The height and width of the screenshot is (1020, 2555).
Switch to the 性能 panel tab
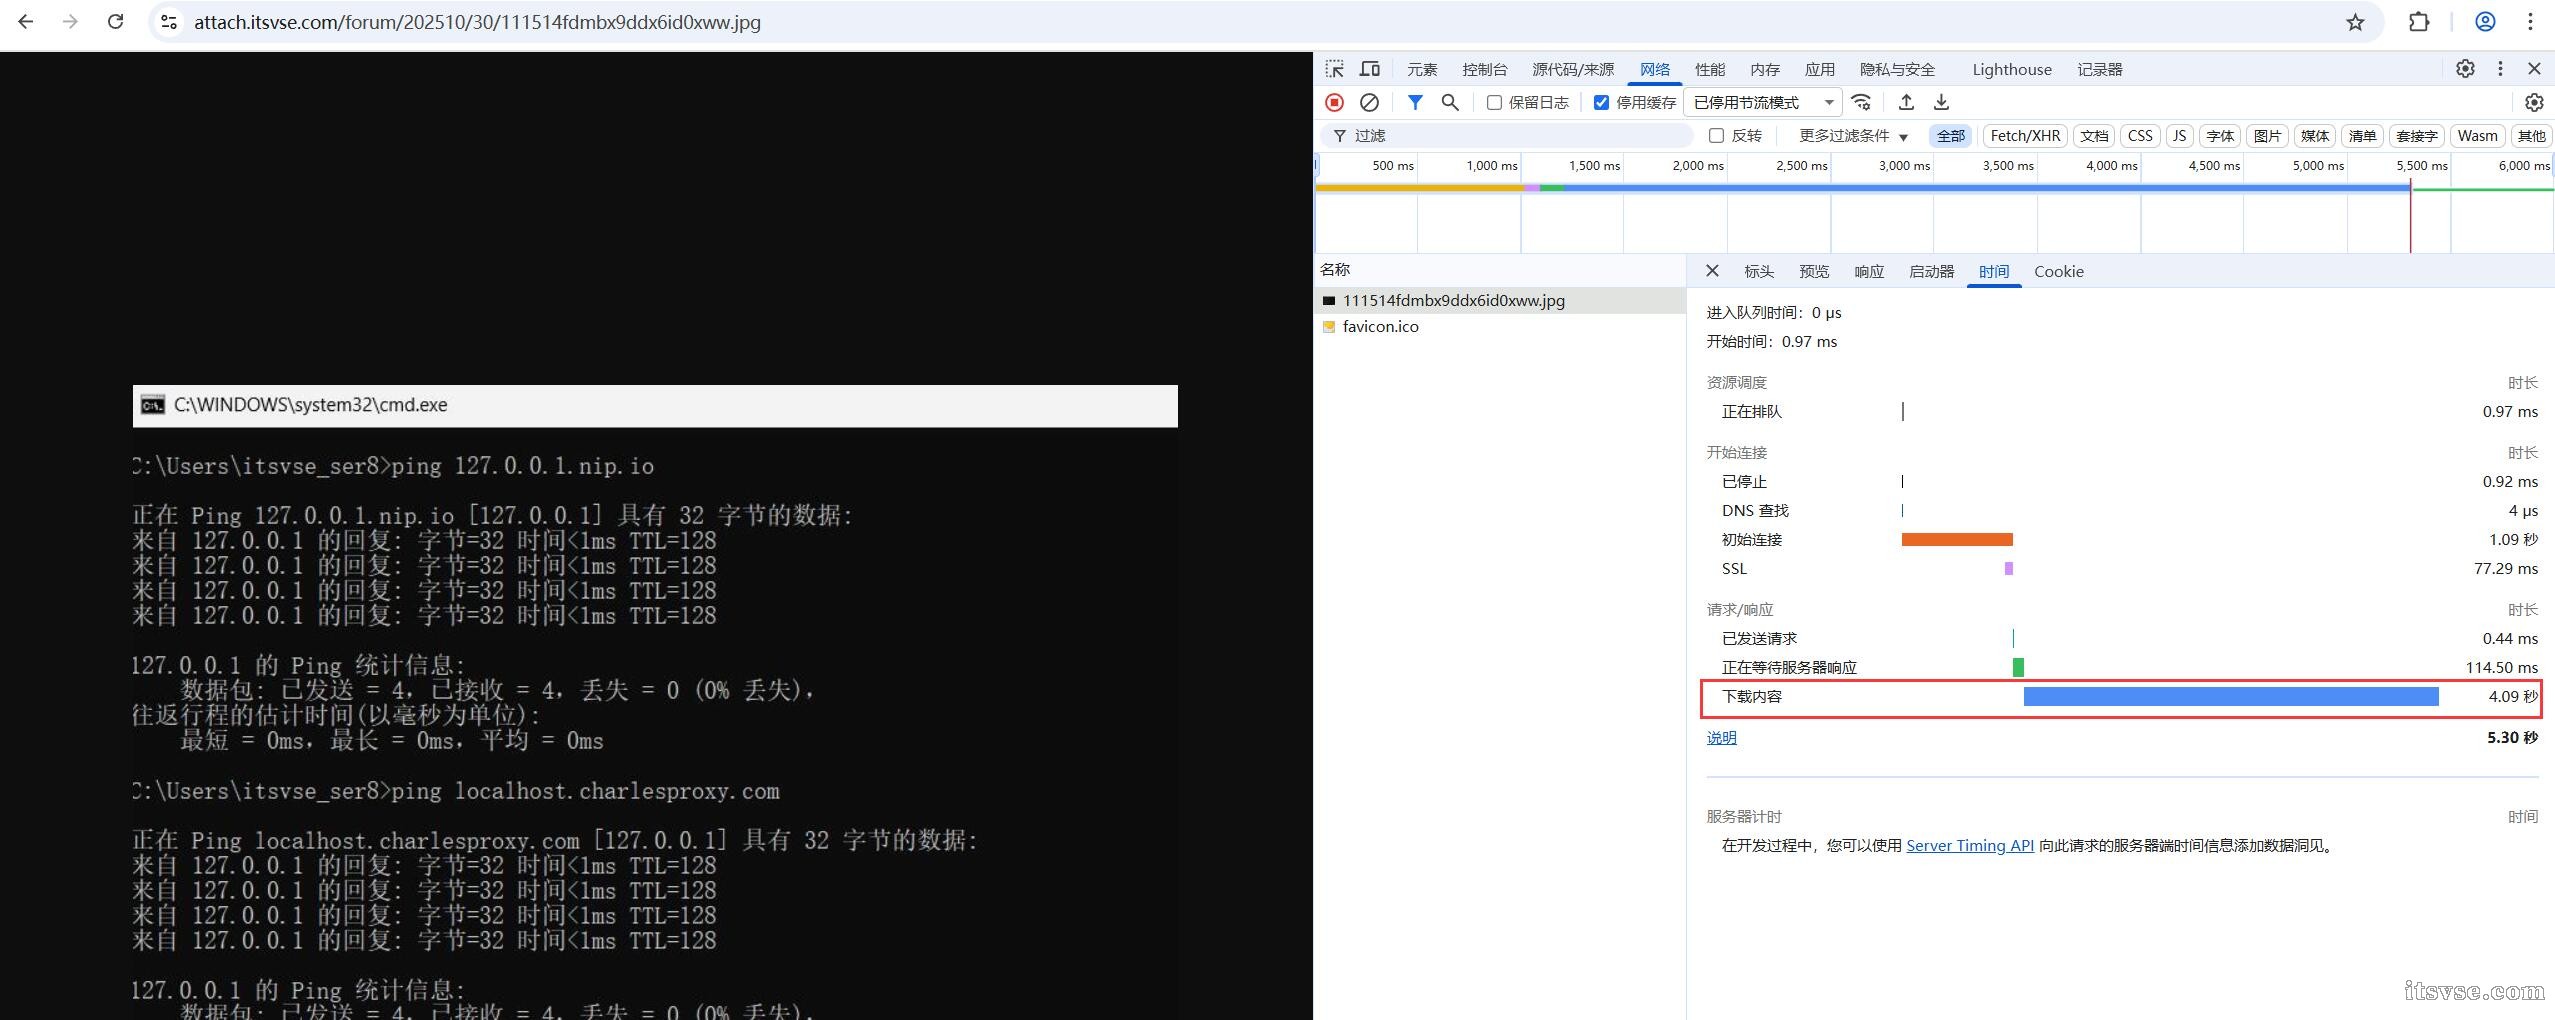pos(1710,69)
